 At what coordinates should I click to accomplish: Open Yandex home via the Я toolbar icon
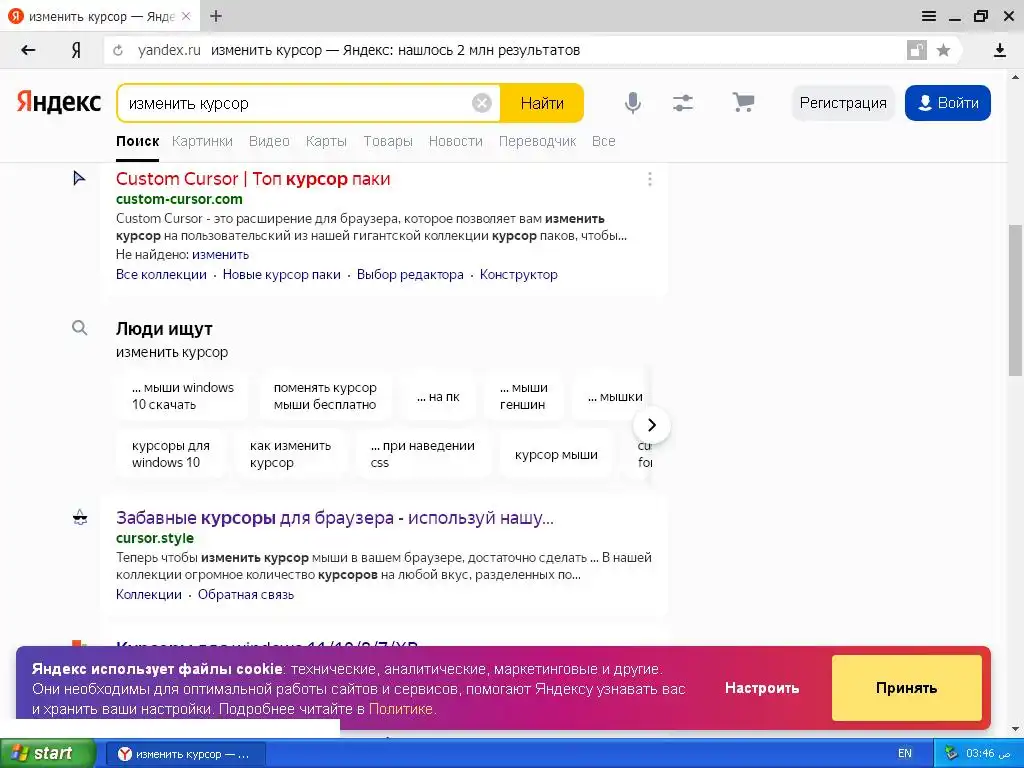click(x=76, y=50)
